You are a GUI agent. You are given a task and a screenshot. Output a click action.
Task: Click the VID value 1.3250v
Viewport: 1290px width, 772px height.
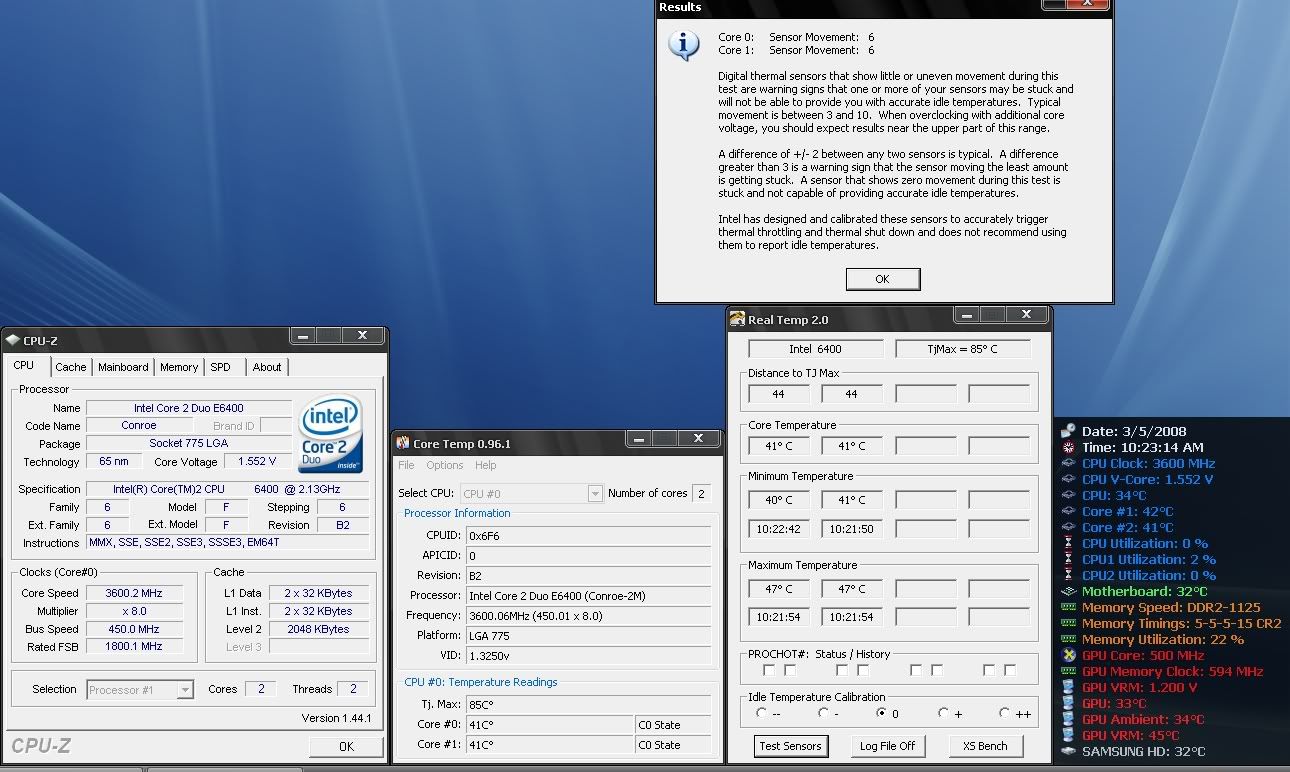[x=588, y=656]
